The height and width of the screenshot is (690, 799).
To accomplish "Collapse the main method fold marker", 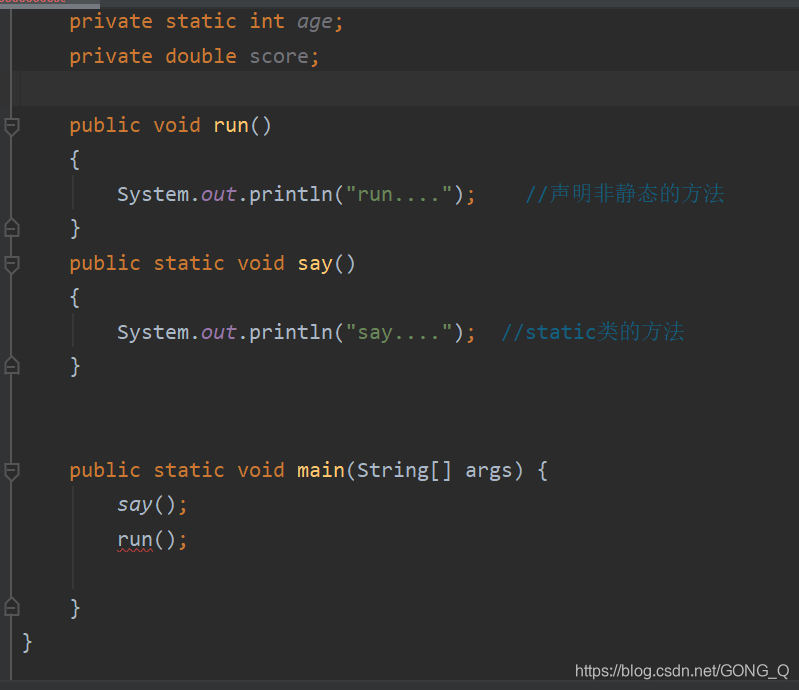I will 11,471.
